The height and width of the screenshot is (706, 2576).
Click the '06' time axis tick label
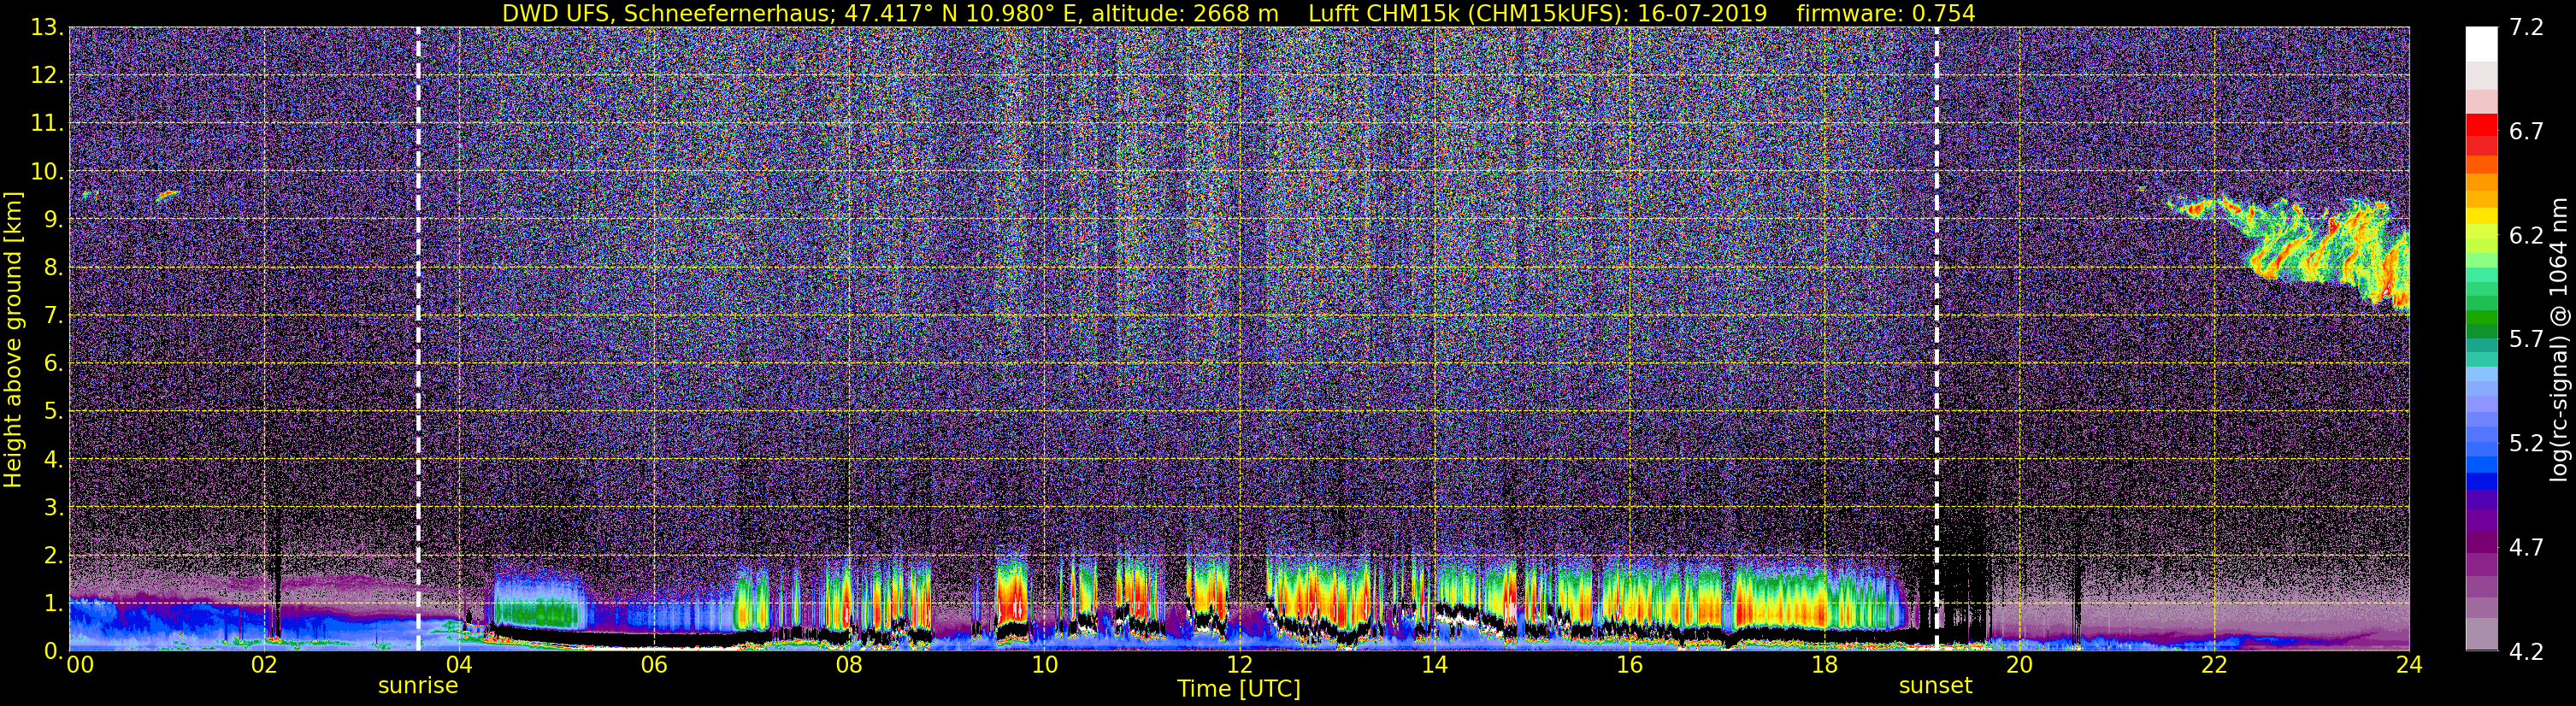(x=654, y=665)
